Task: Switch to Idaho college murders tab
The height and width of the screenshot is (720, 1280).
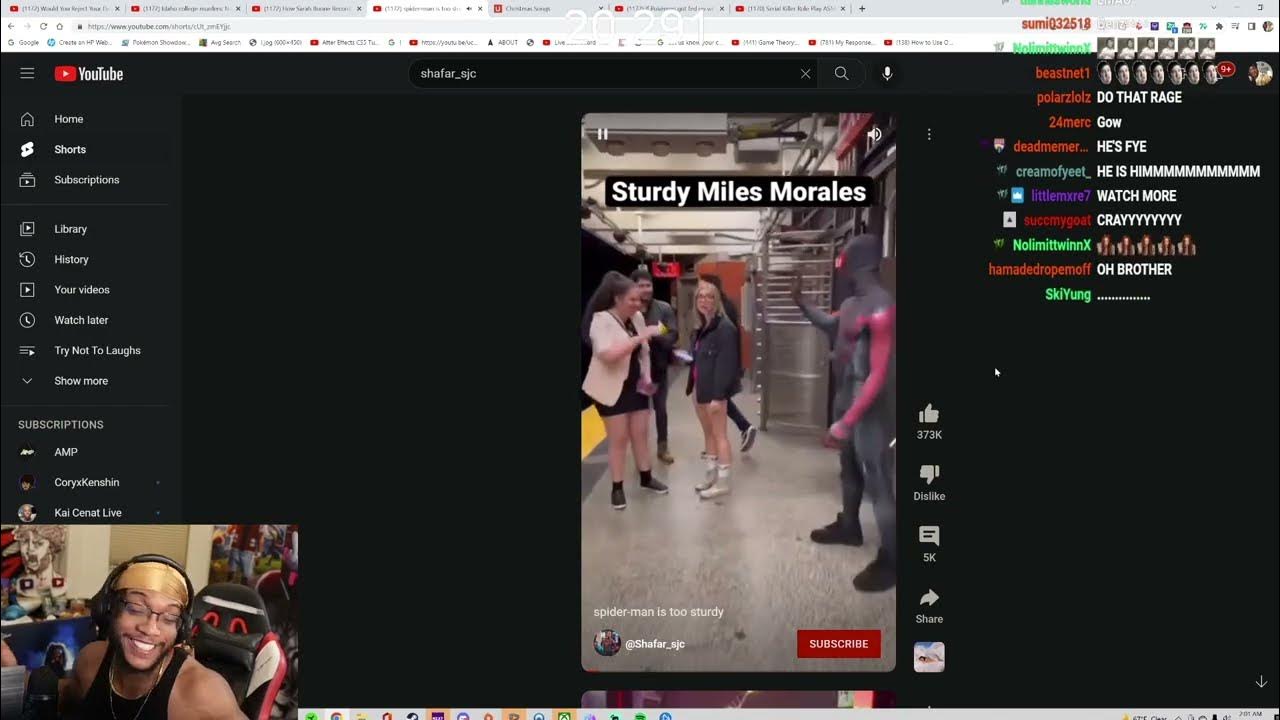Action: point(186,8)
